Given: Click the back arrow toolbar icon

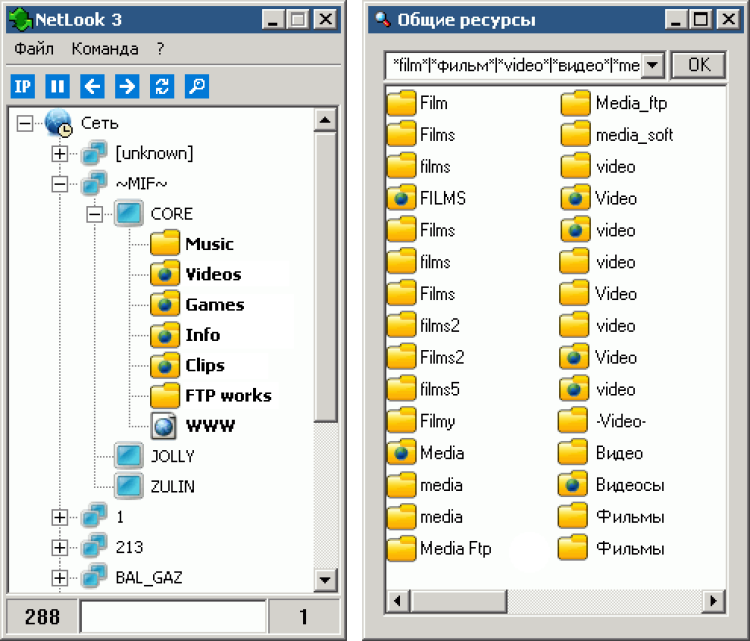Looking at the screenshot, I should tap(92, 86).
